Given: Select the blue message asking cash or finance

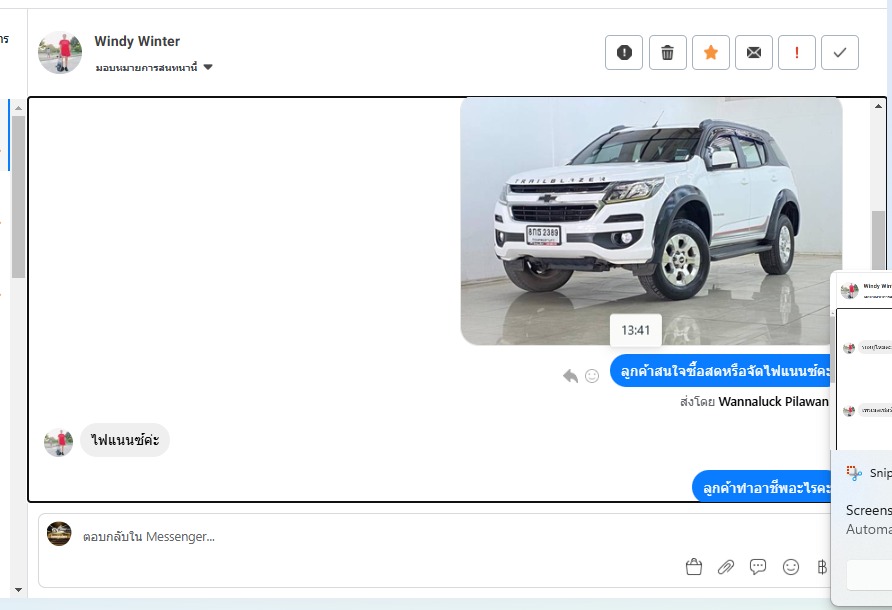Looking at the screenshot, I should (721, 372).
